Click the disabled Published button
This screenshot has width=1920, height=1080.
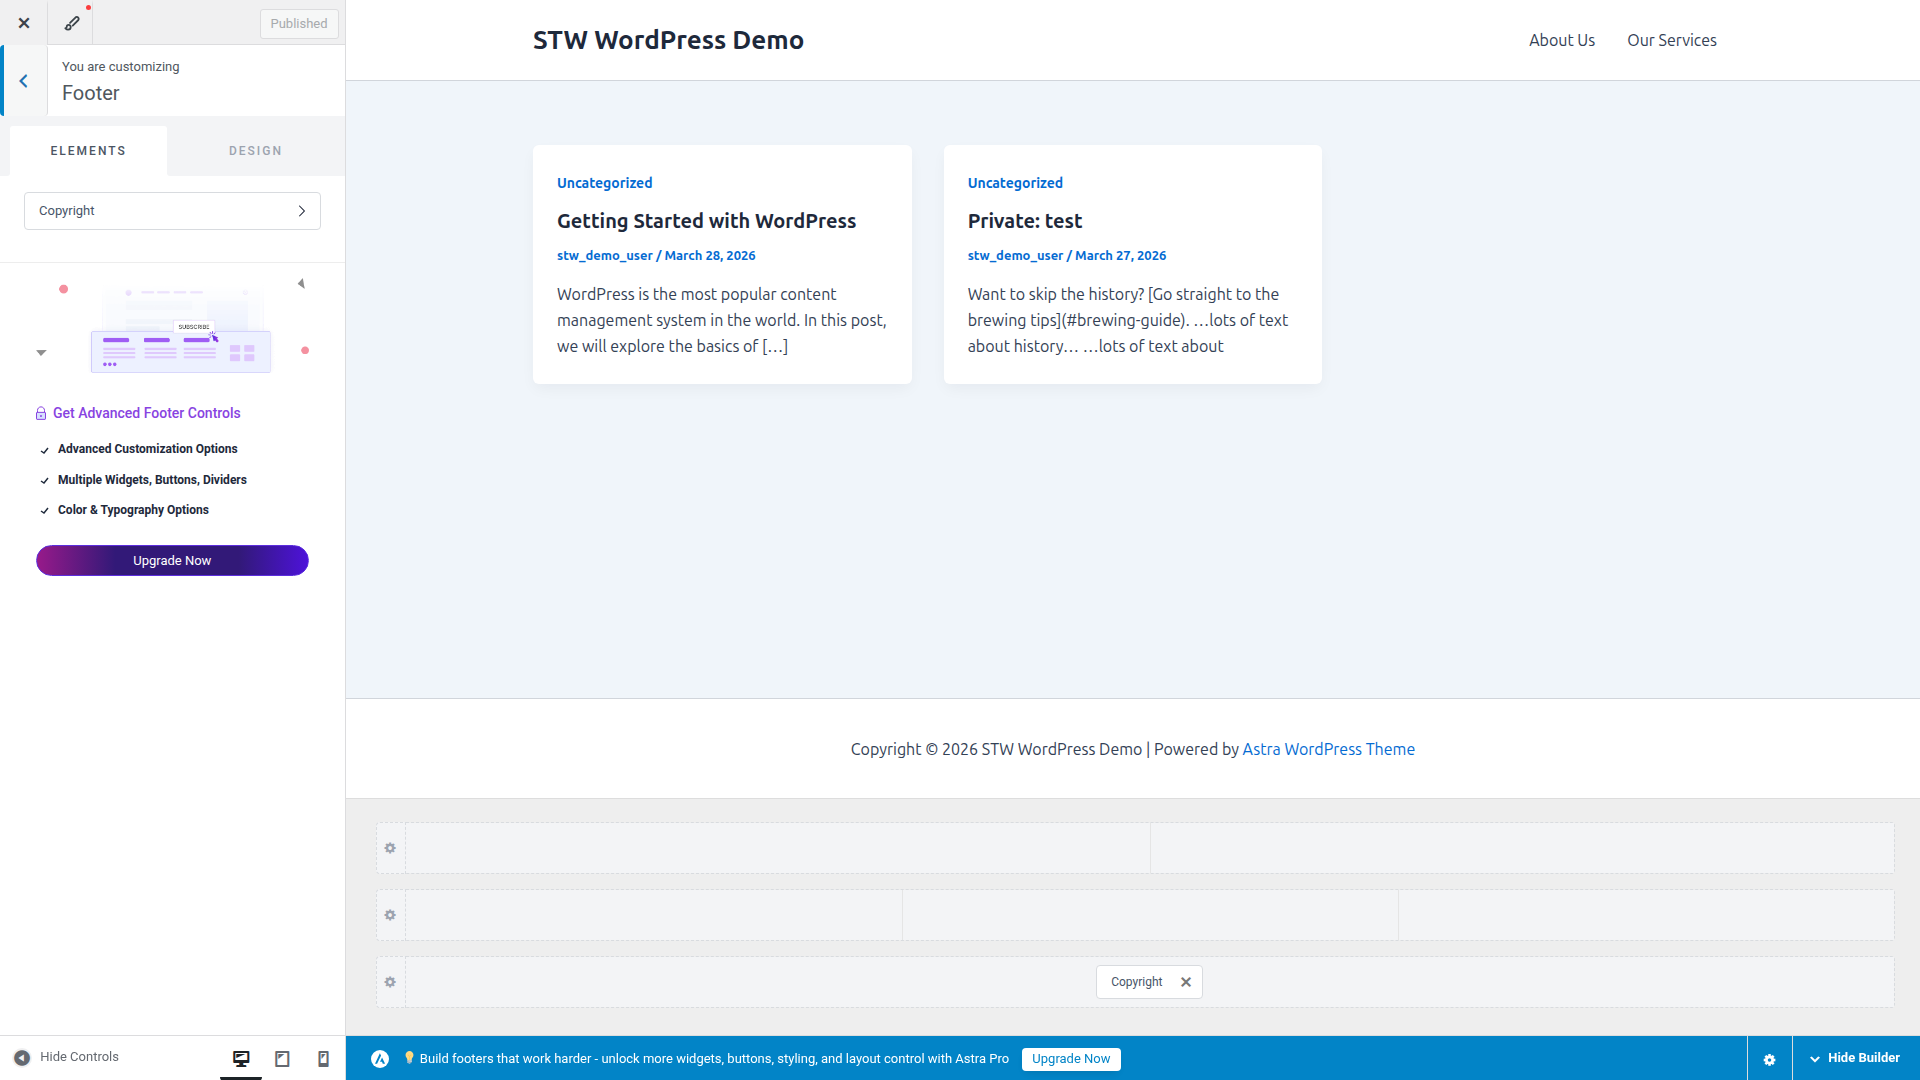[x=299, y=24]
